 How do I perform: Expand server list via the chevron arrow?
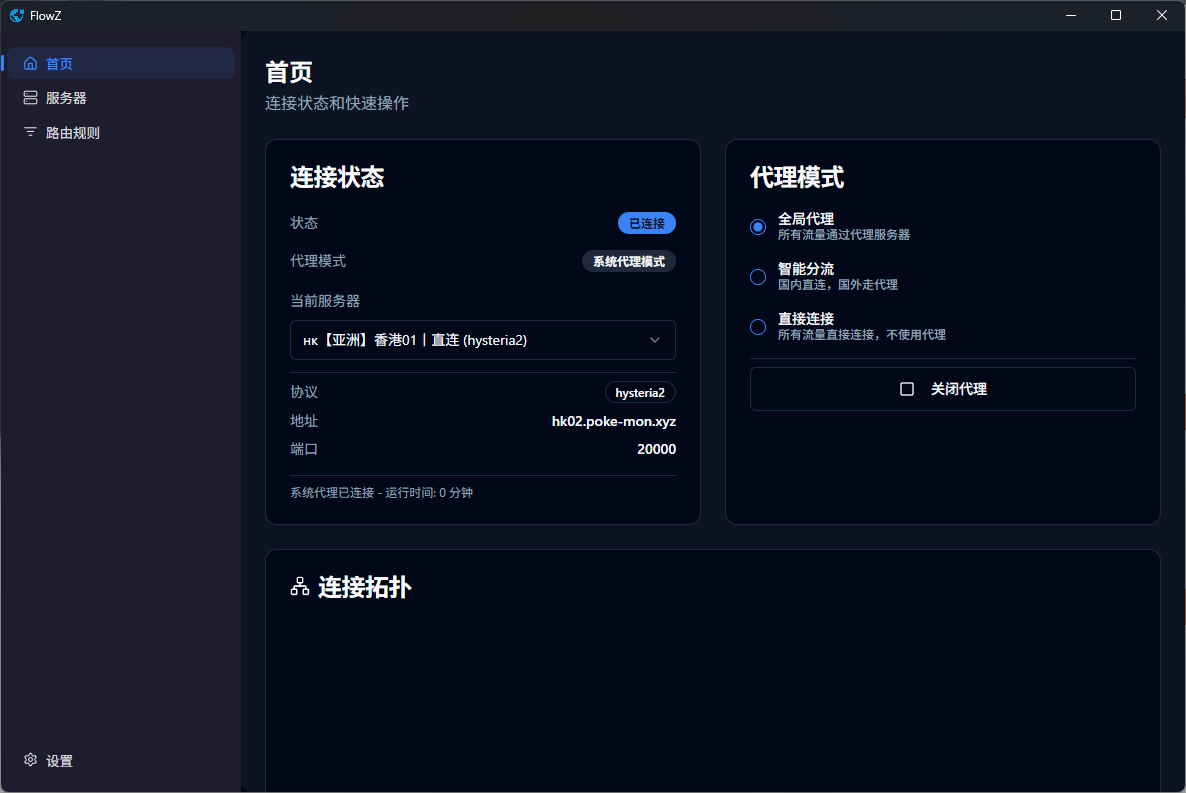tap(655, 340)
